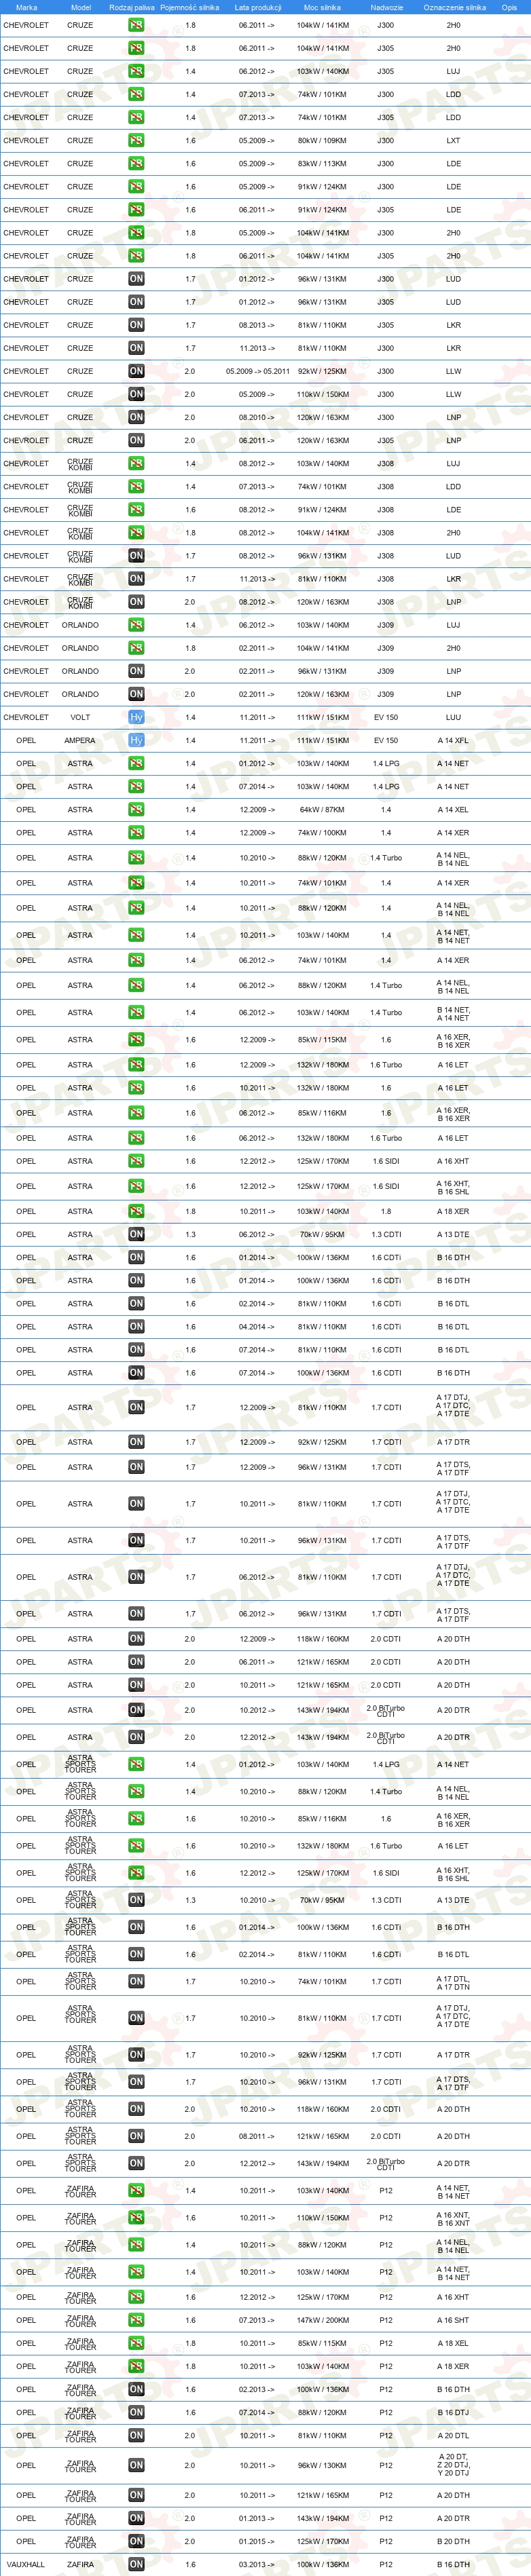The width and height of the screenshot is (531, 2576).
Task: Click the '03.2013 ->' cell in VAUXHALL row
Action: [x=258, y=2564]
